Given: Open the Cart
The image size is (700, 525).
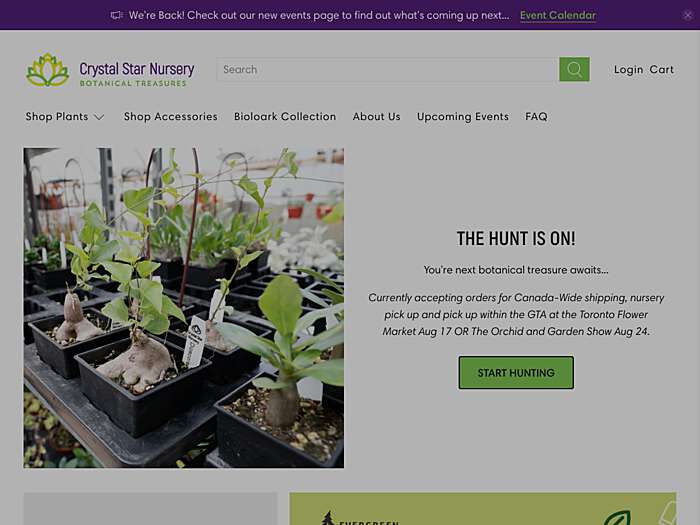Looking at the screenshot, I should pos(661,70).
